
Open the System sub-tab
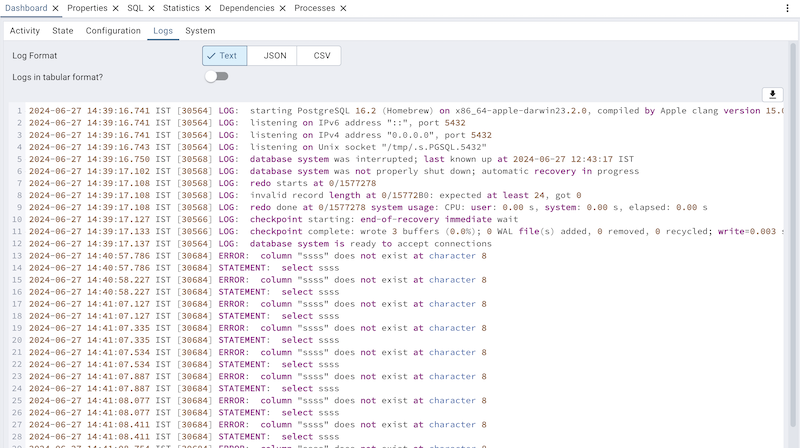coord(200,31)
